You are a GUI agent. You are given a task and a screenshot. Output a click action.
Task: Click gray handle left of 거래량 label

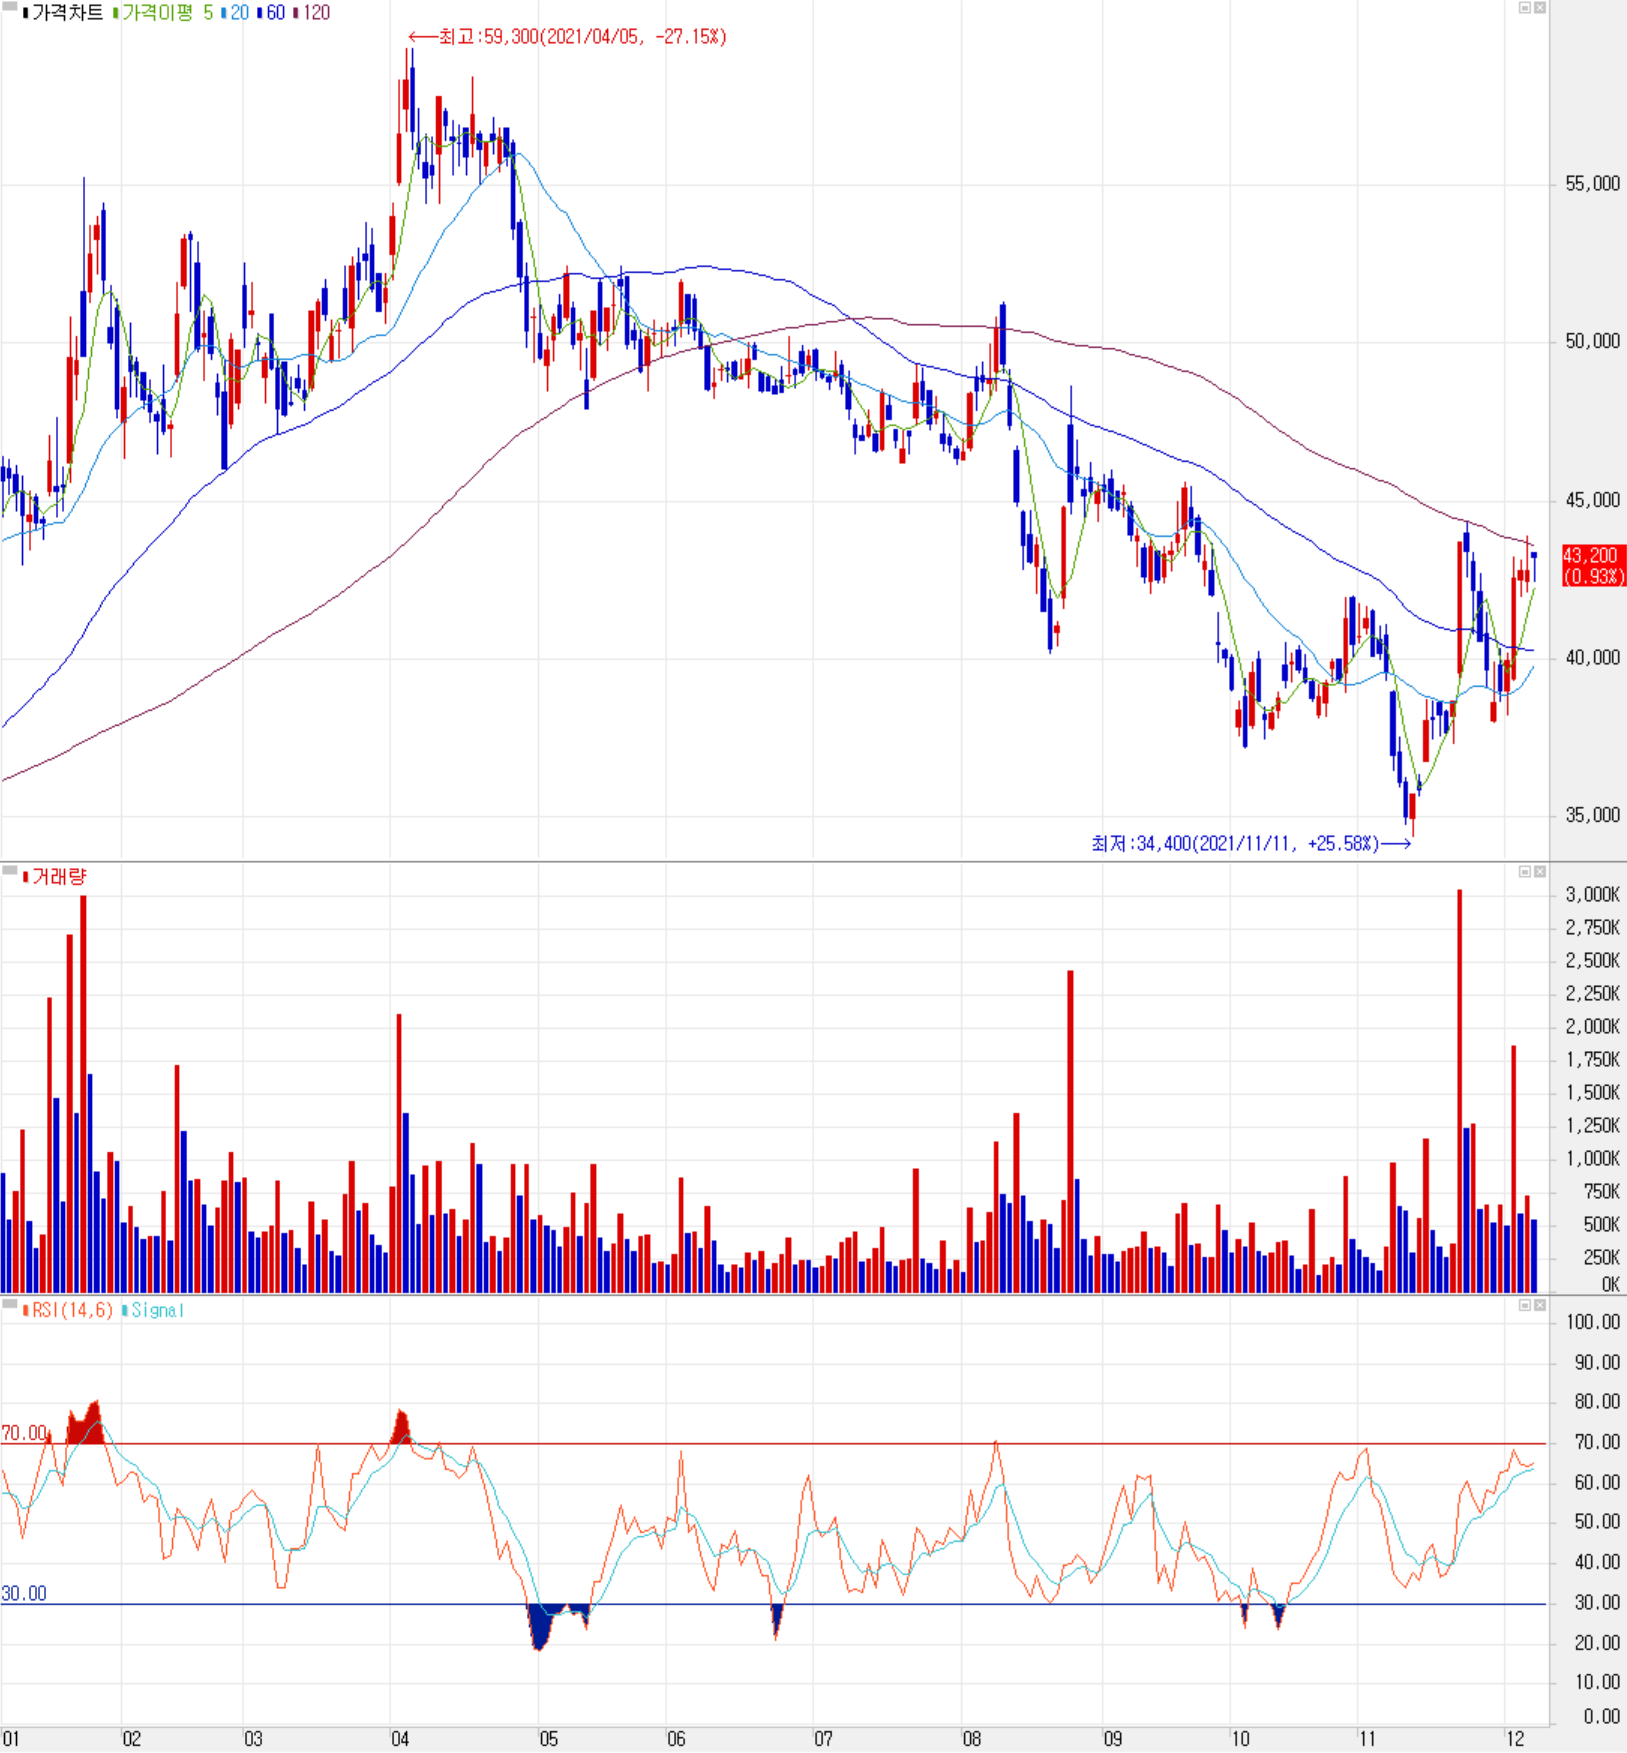[x=10, y=871]
